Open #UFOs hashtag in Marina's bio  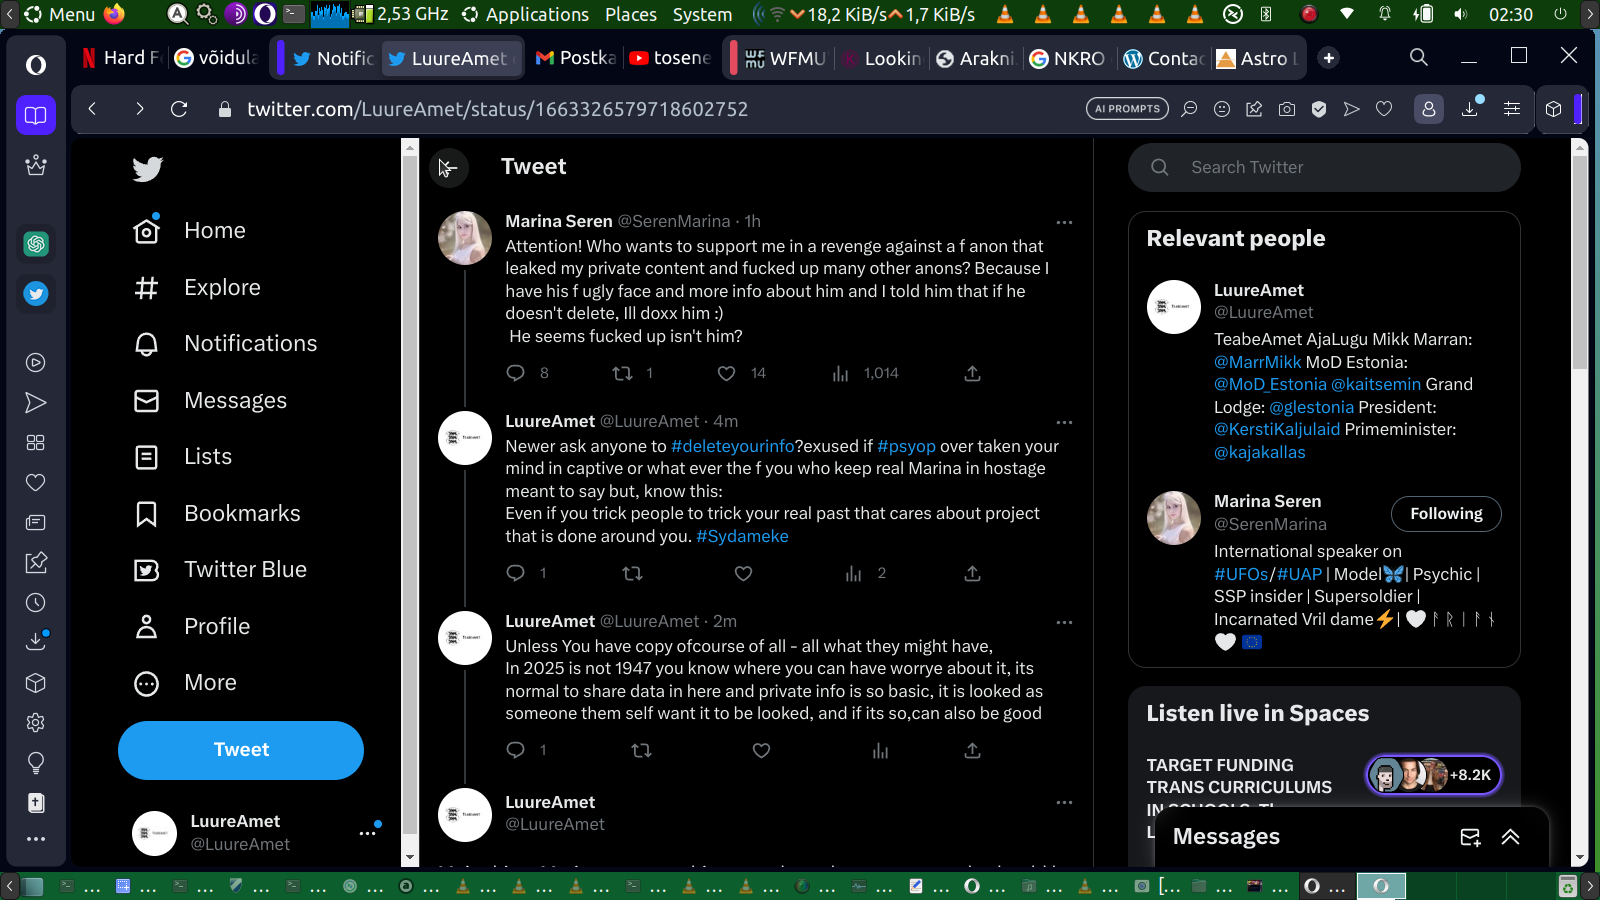click(x=1241, y=575)
